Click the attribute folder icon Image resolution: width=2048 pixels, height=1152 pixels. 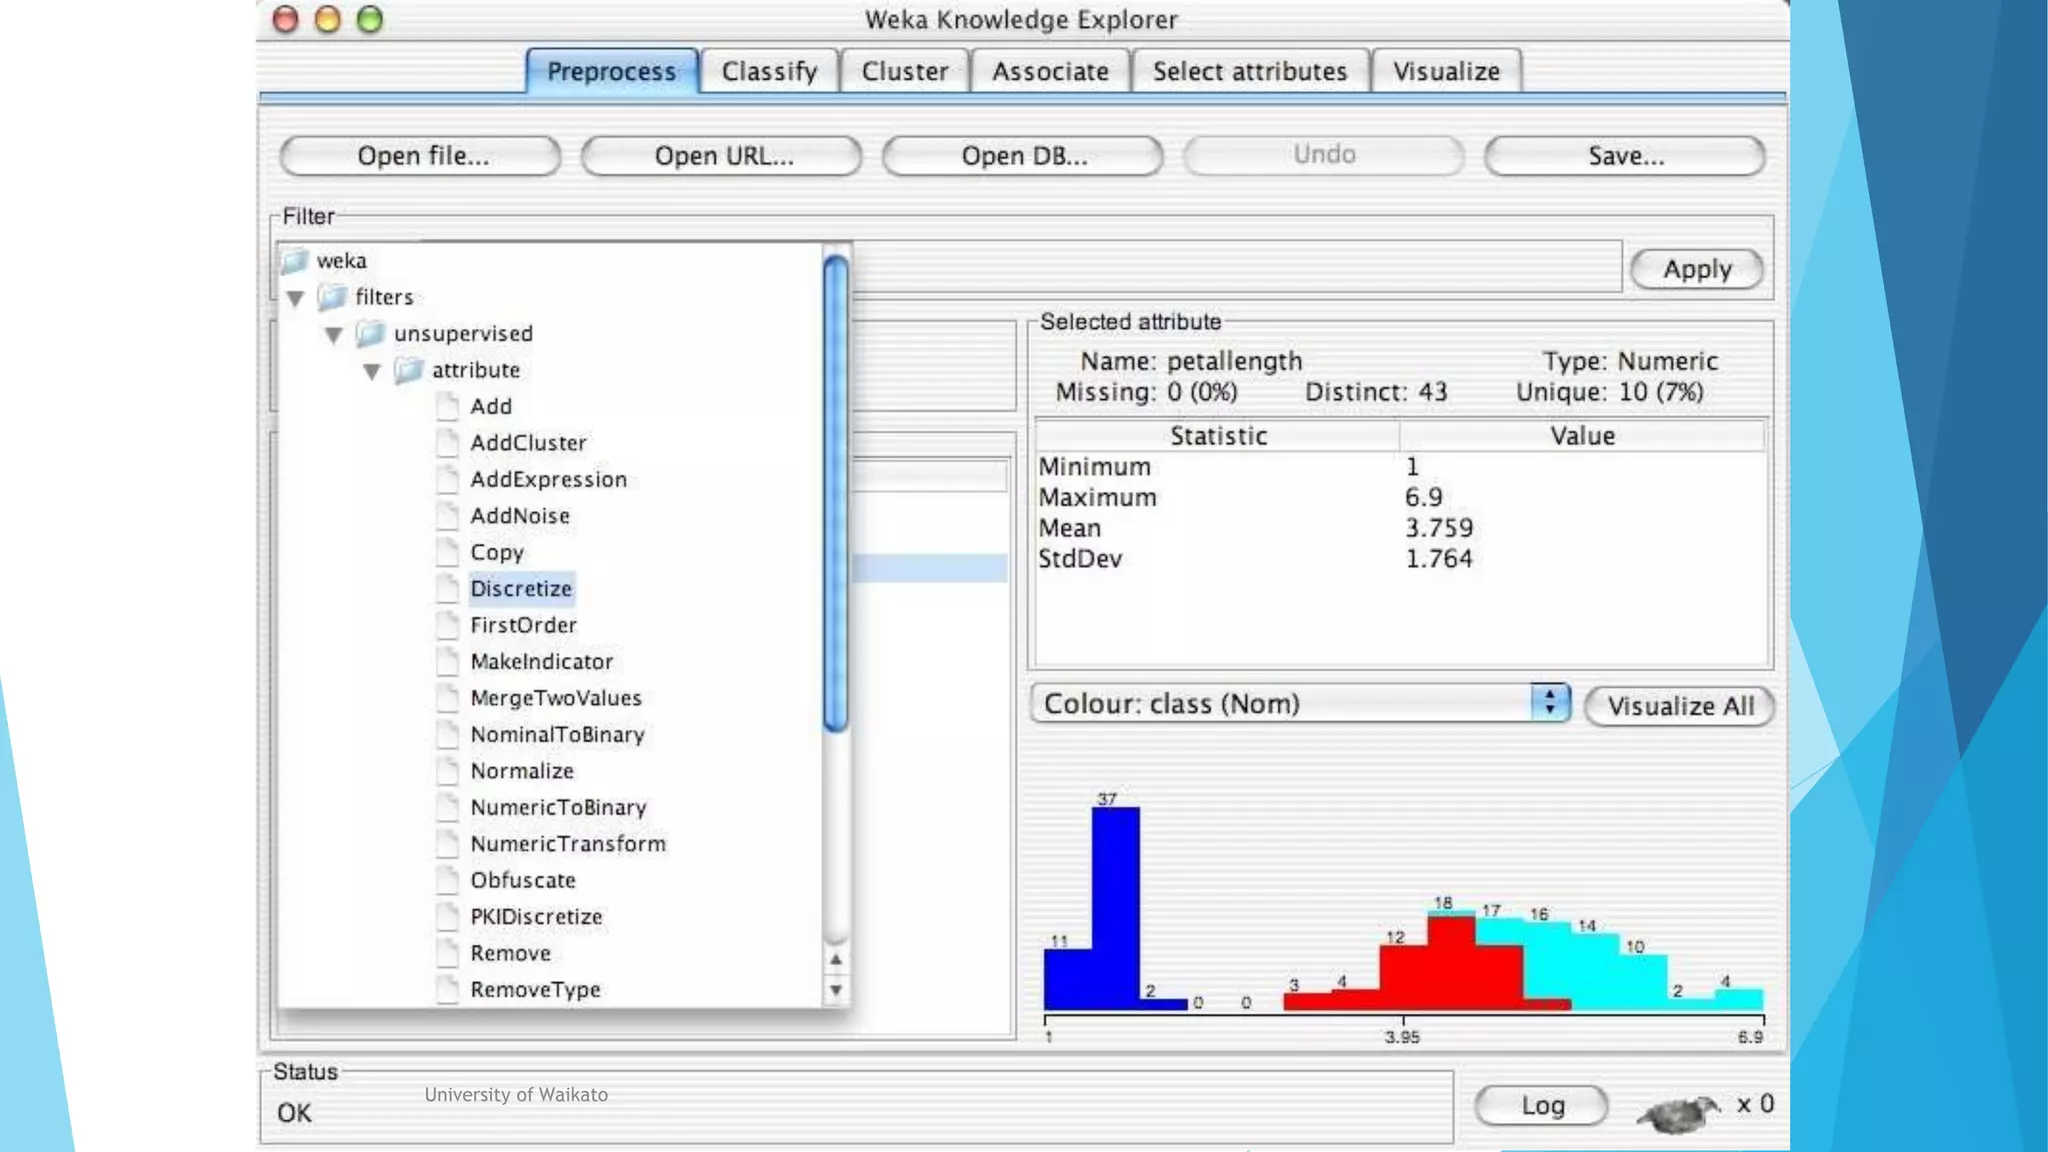(x=409, y=370)
